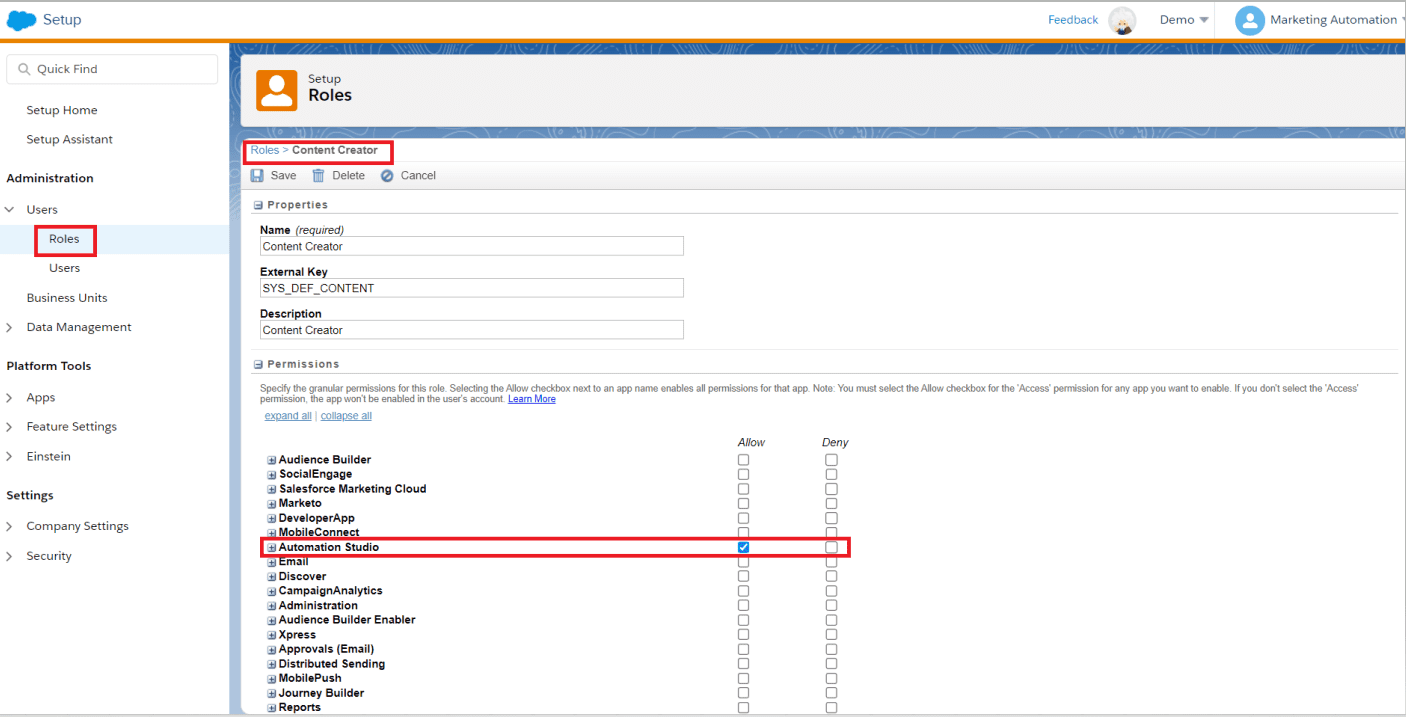Click the expand all link
Screen dimensions: 1406x717
(x=288, y=416)
